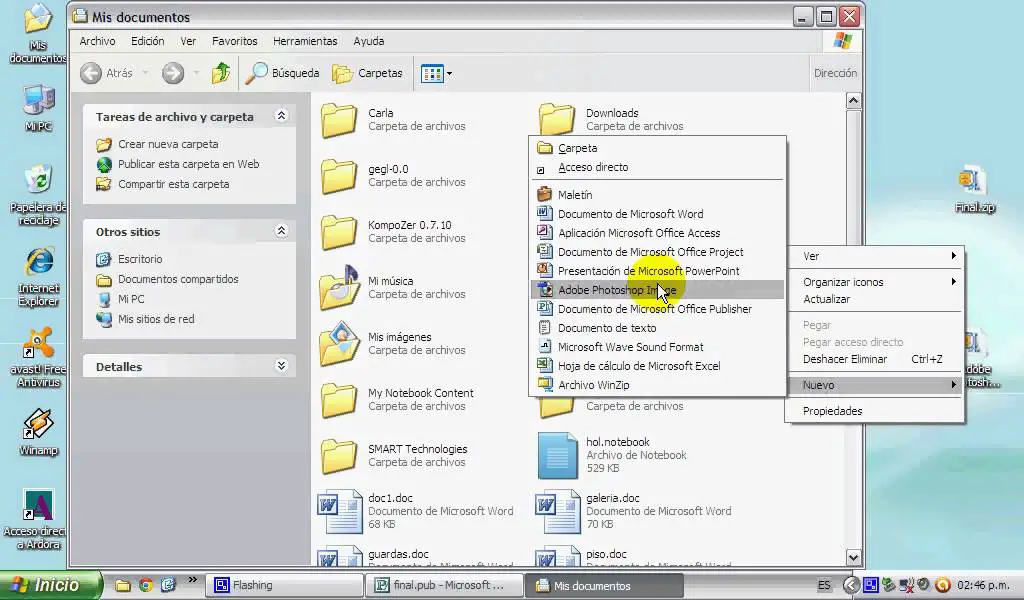The height and width of the screenshot is (600, 1024).
Task: Toggle the Carpetas folder pane
Action: point(367,73)
